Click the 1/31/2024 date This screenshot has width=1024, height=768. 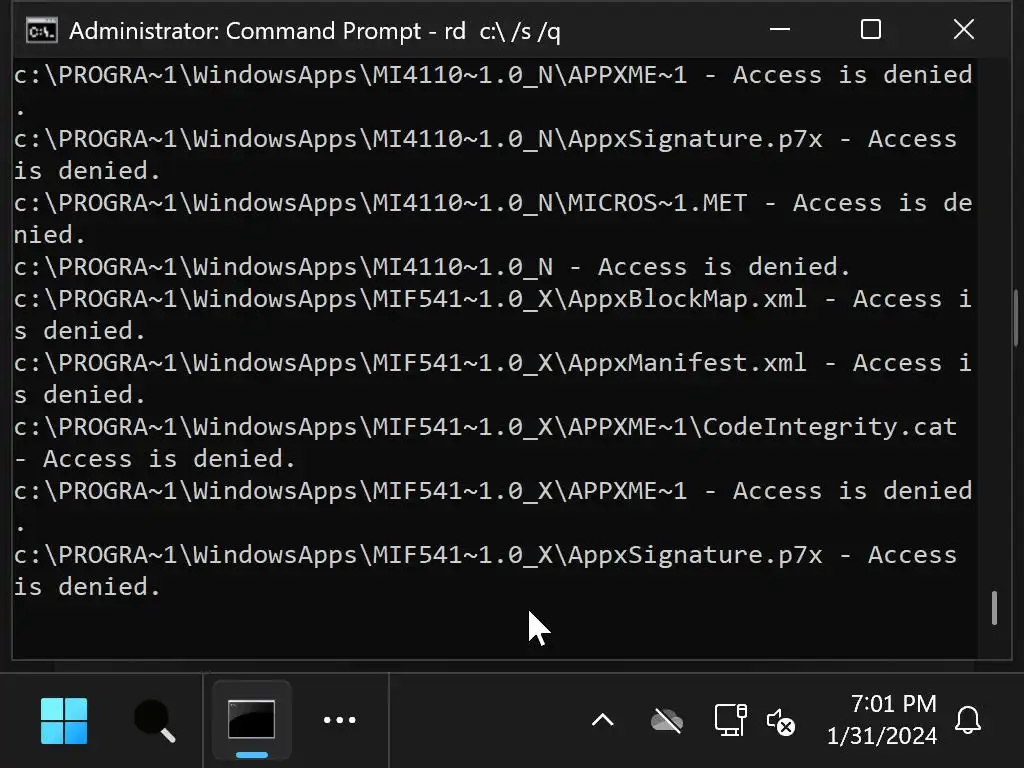pyautogui.click(x=881, y=736)
